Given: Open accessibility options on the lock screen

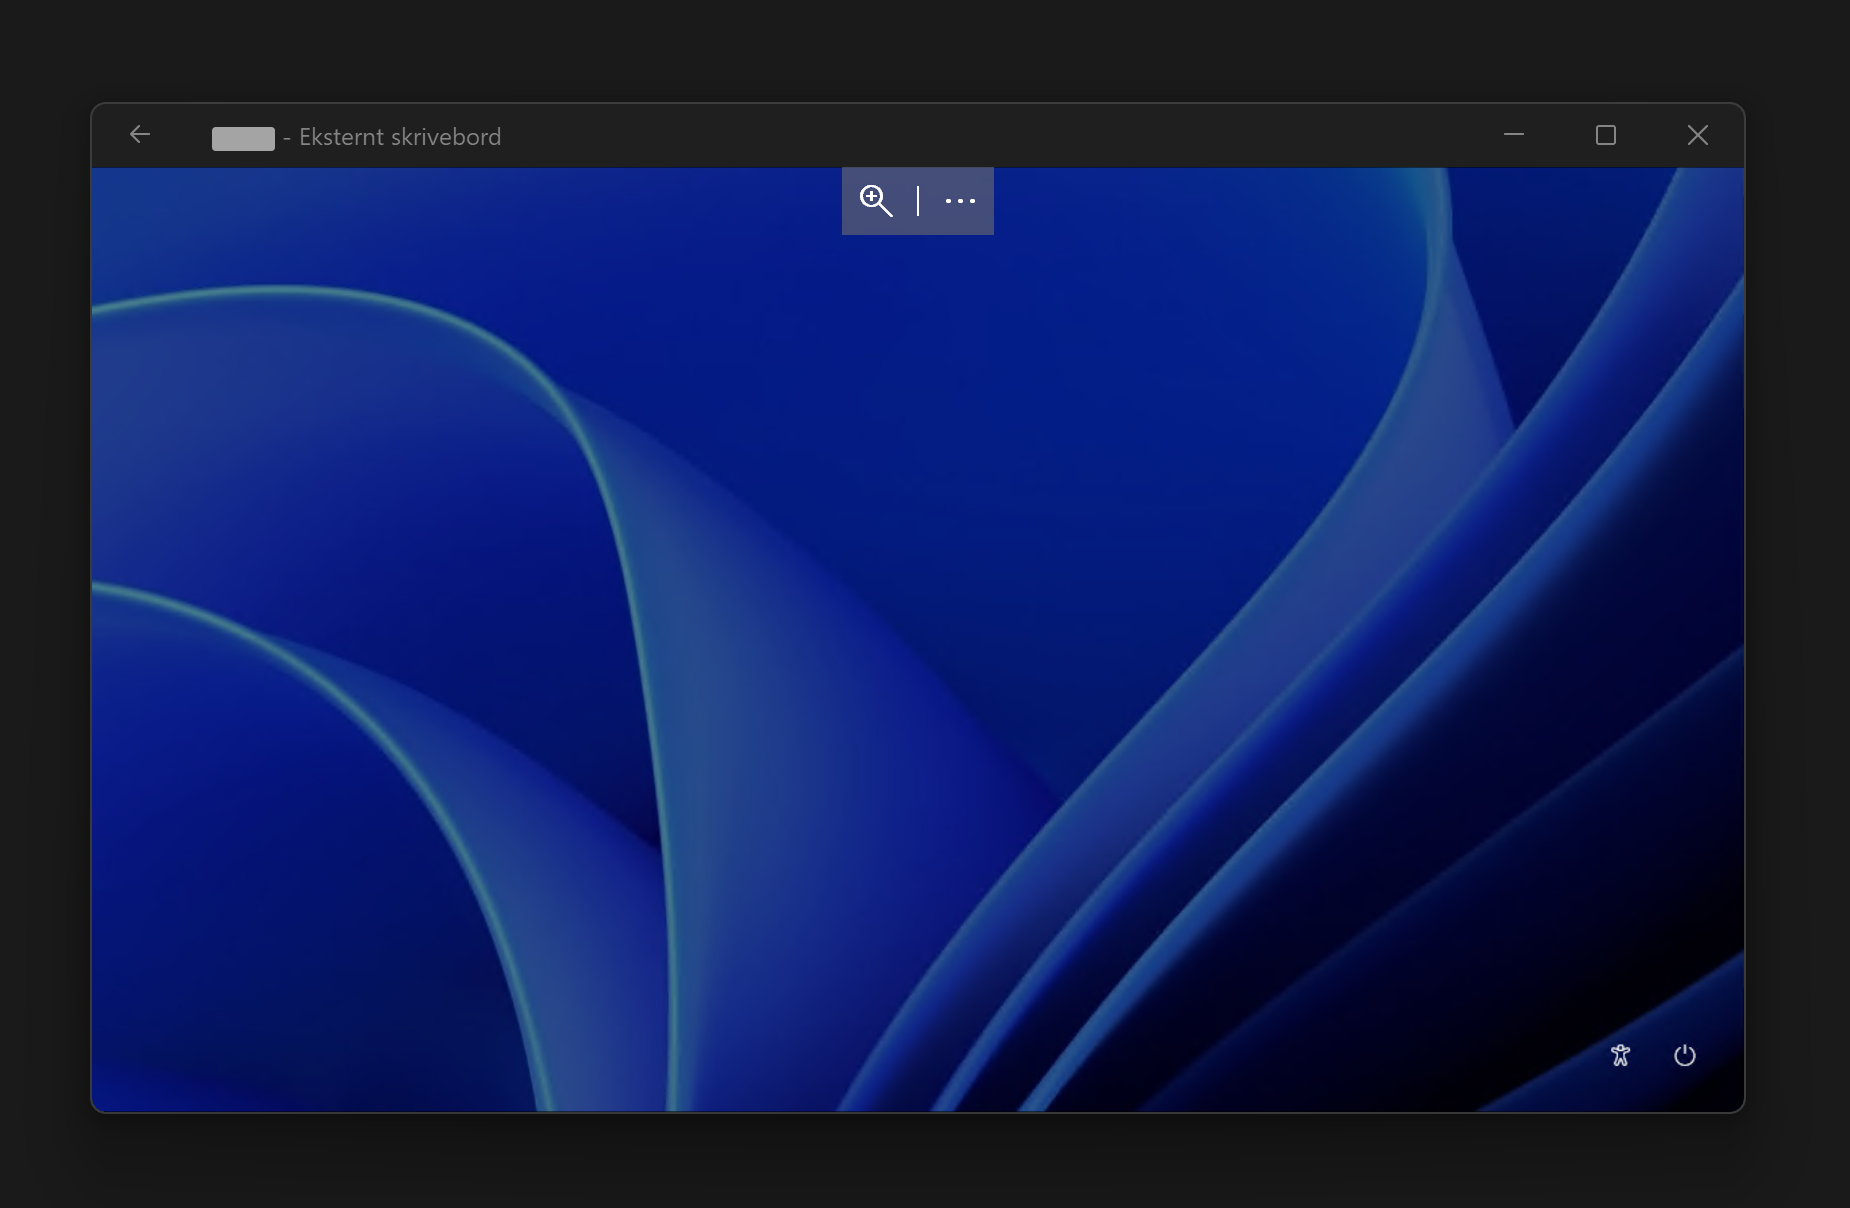Looking at the screenshot, I should pos(1620,1055).
